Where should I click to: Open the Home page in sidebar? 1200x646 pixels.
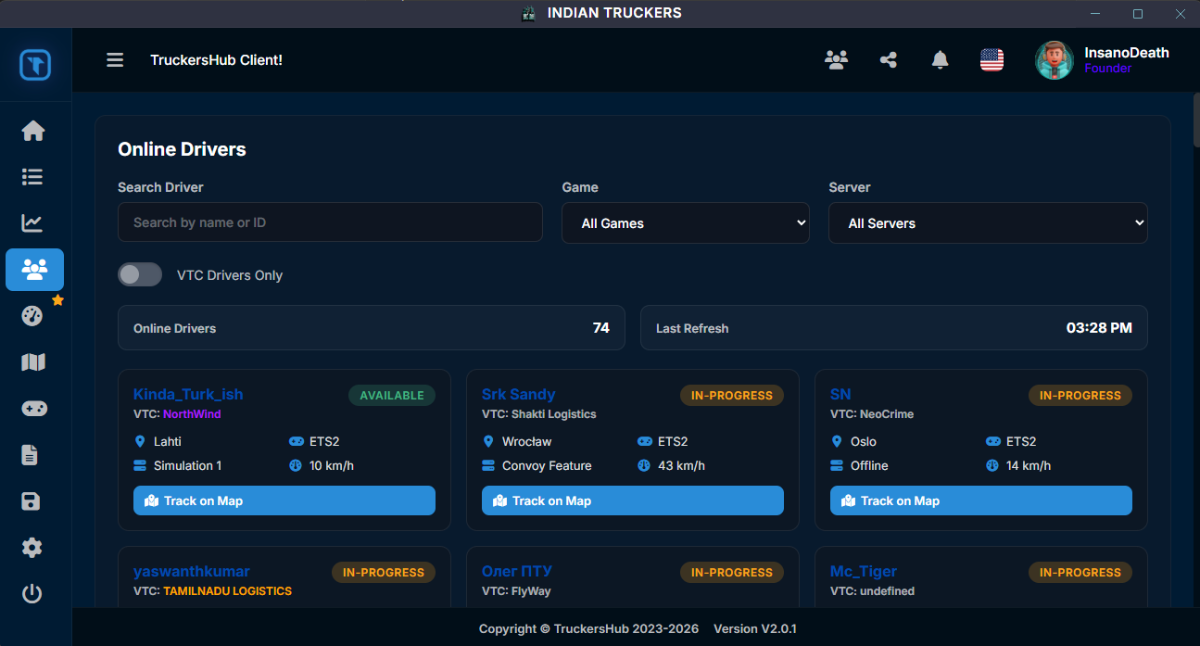(33, 131)
